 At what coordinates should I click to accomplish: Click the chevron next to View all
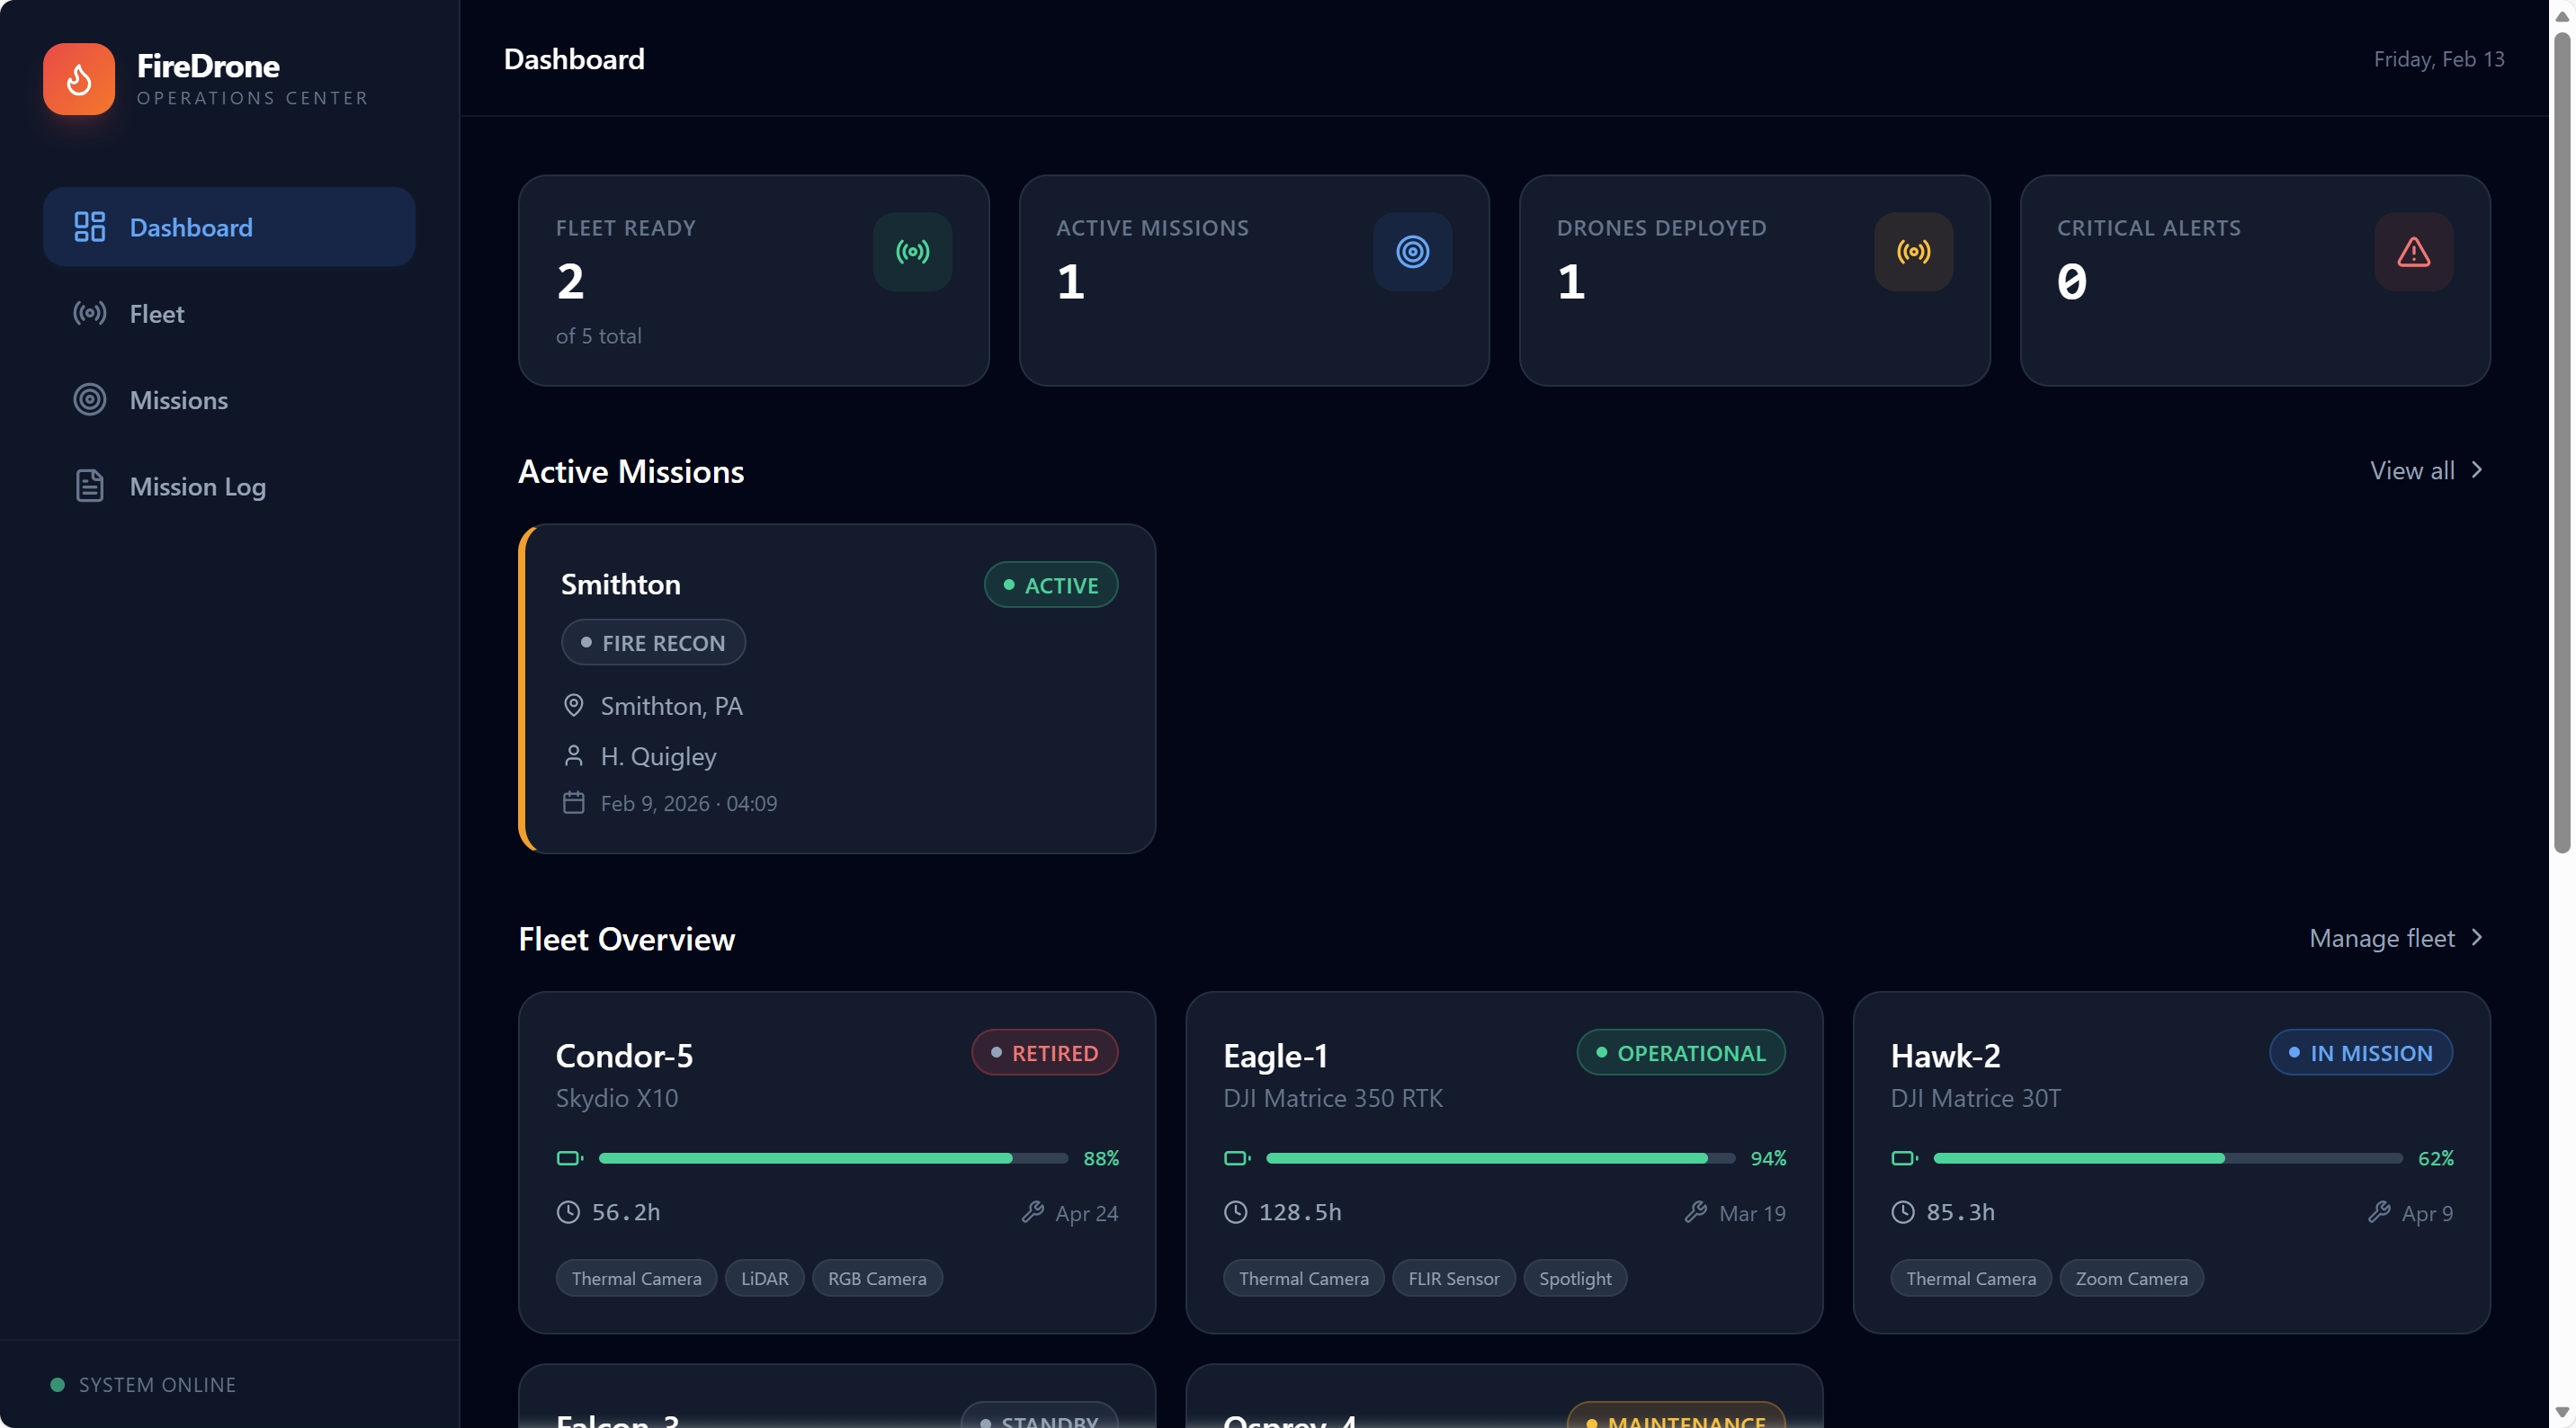point(2476,470)
